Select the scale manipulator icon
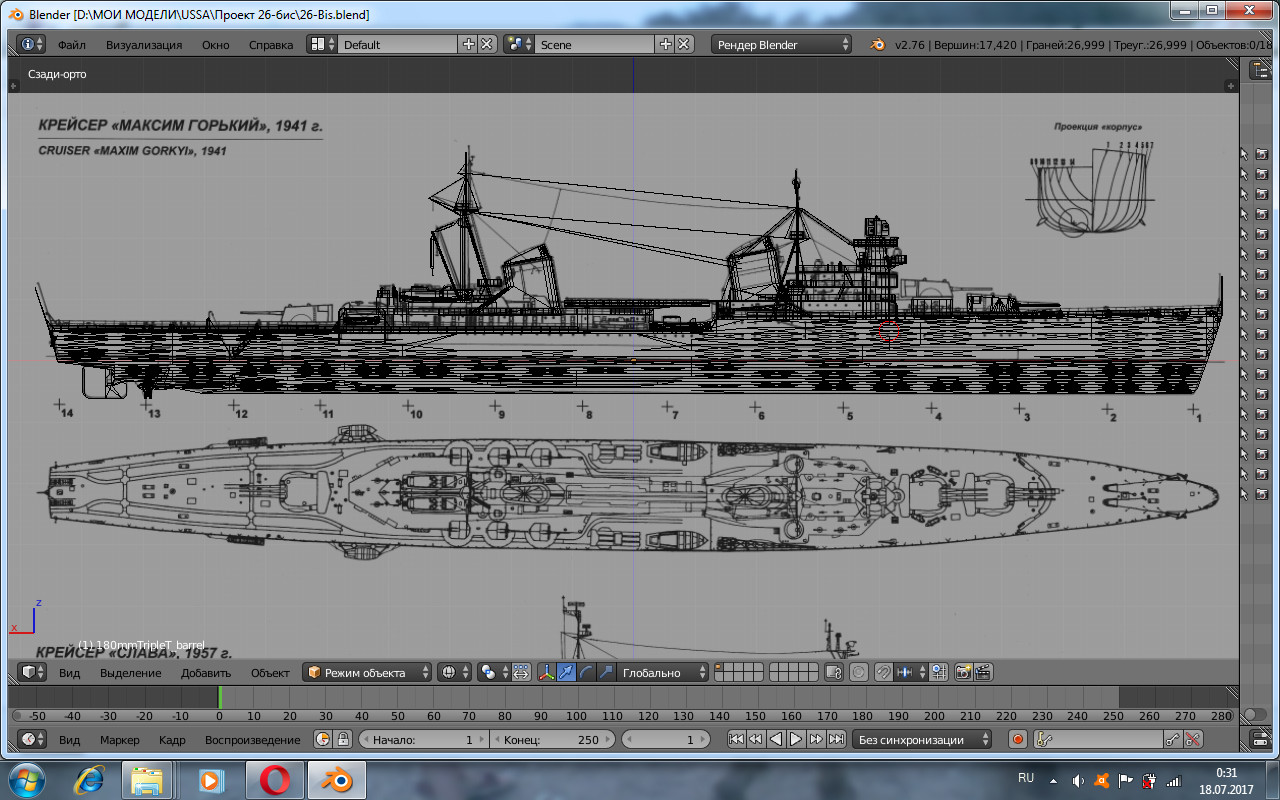1280x800 pixels. tap(605, 672)
